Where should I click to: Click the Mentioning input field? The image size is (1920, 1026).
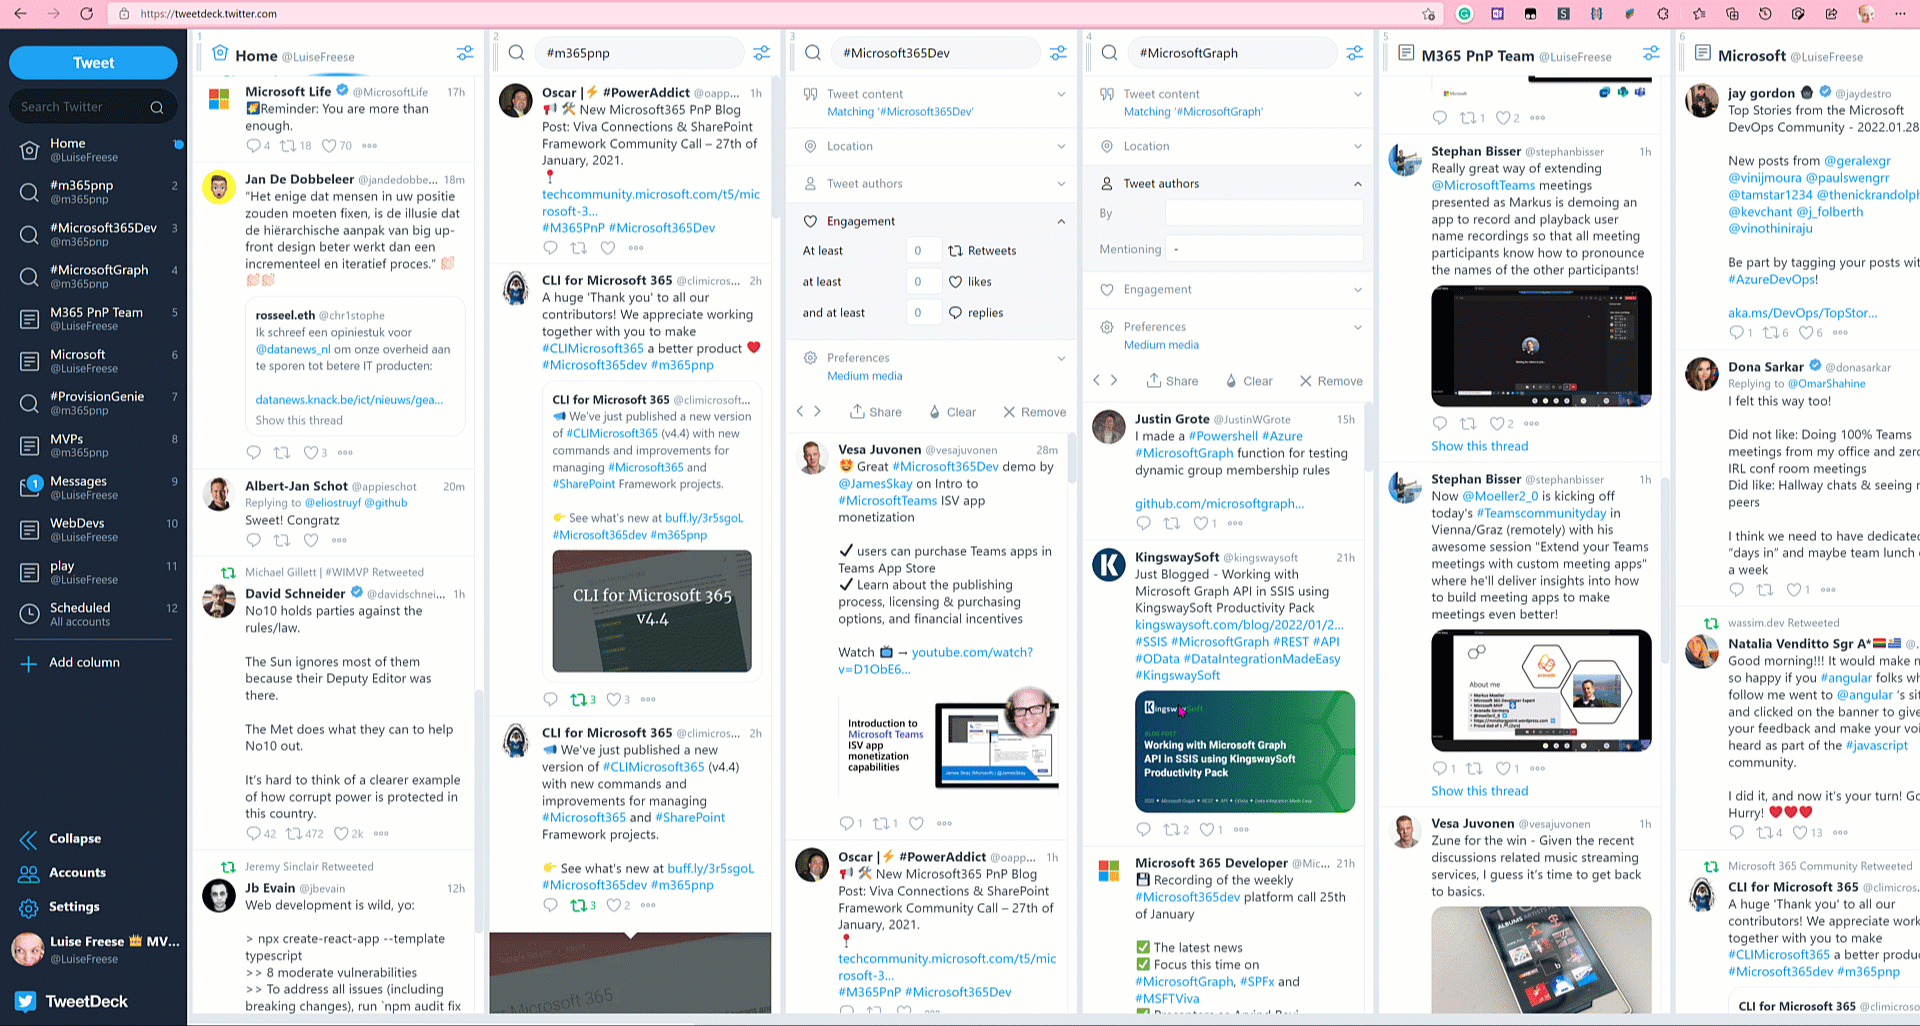point(1264,249)
